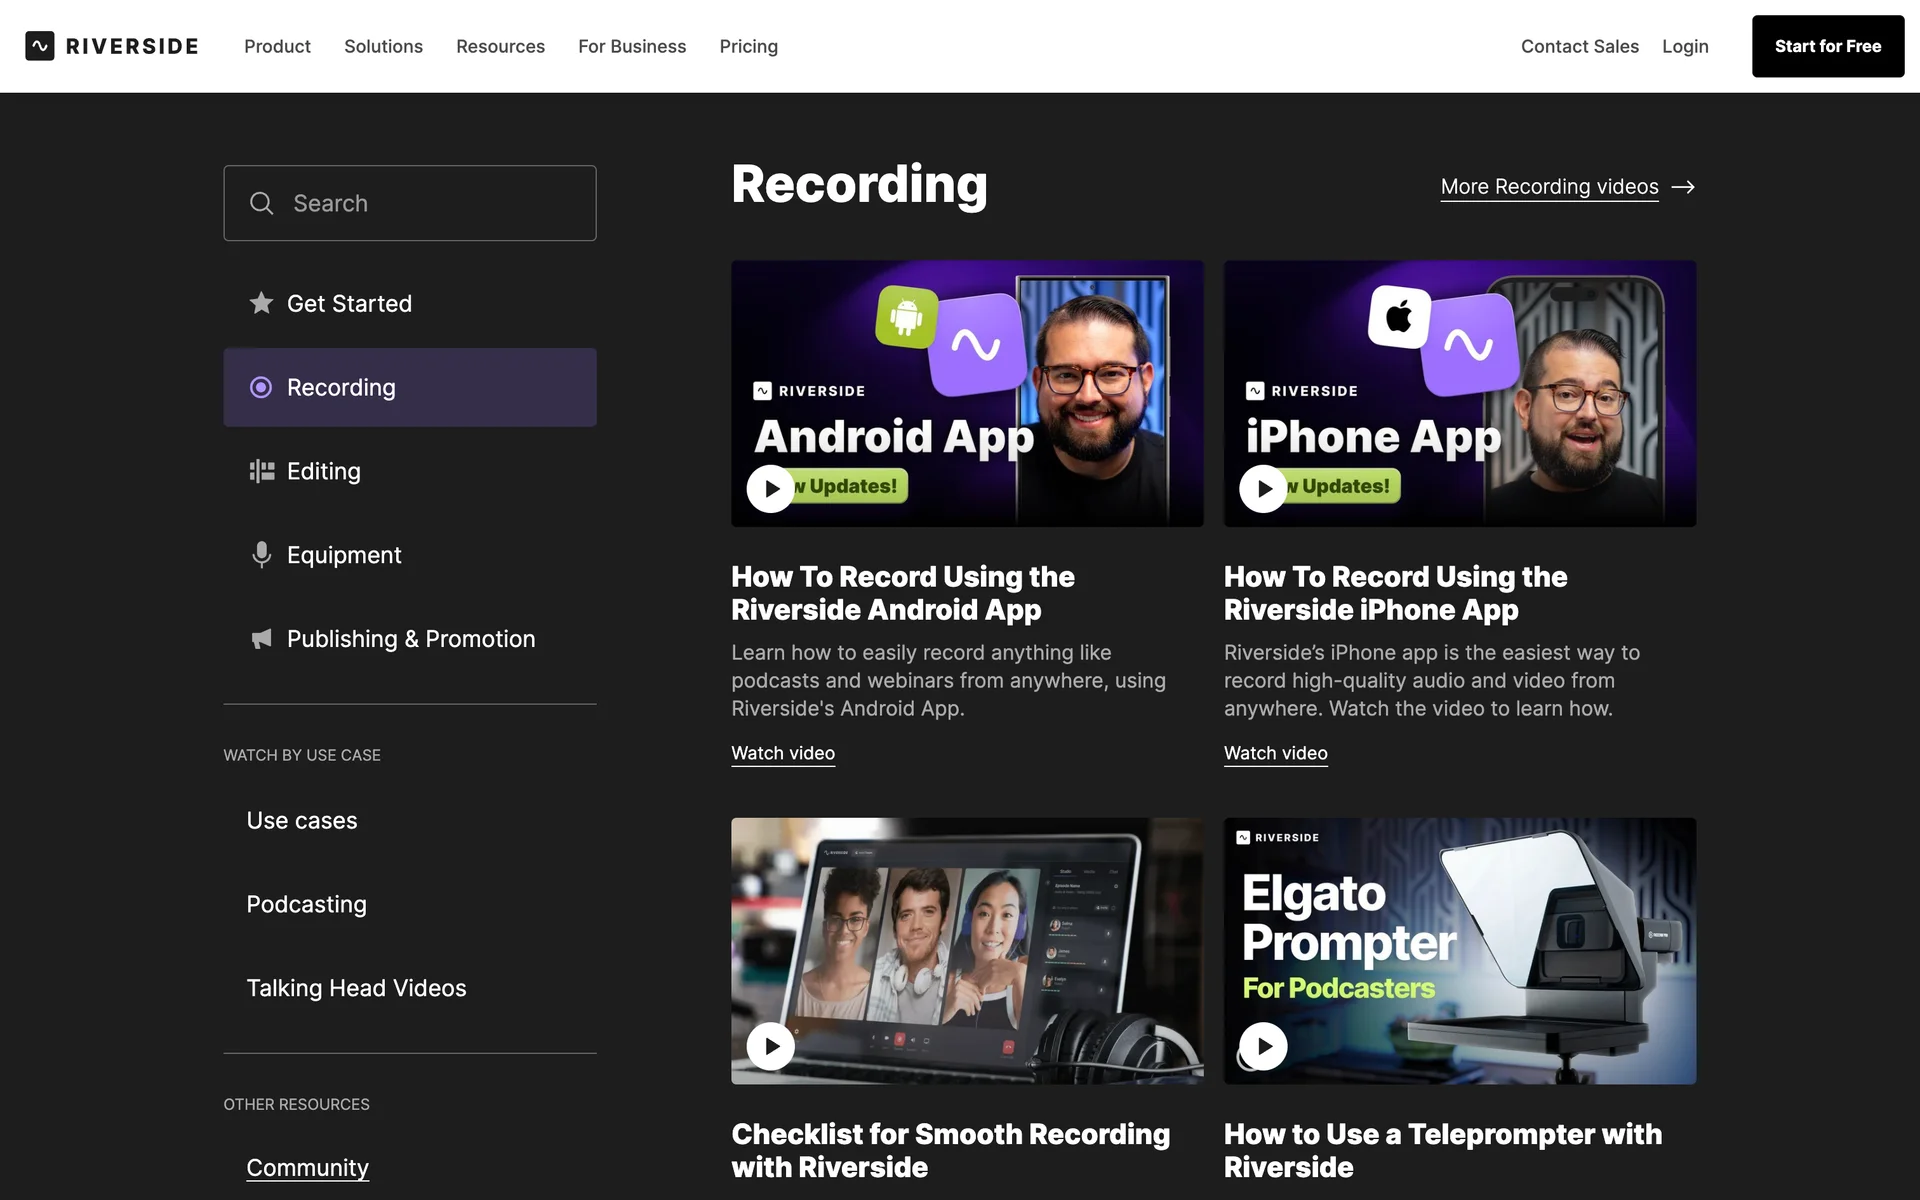
Task: Click the Riverside logo icon
Action: coord(40,46)
